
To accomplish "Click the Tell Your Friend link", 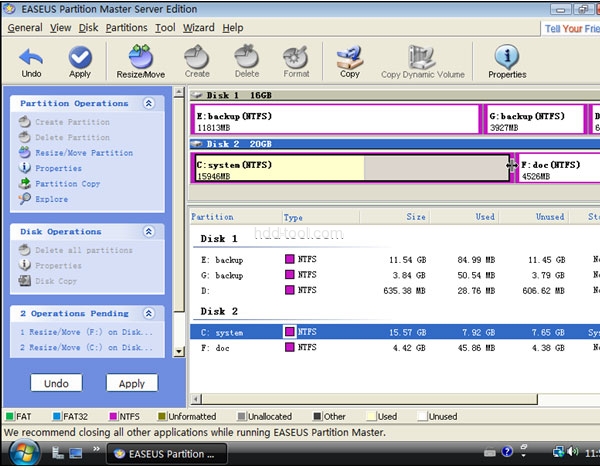I will (572, 29).
